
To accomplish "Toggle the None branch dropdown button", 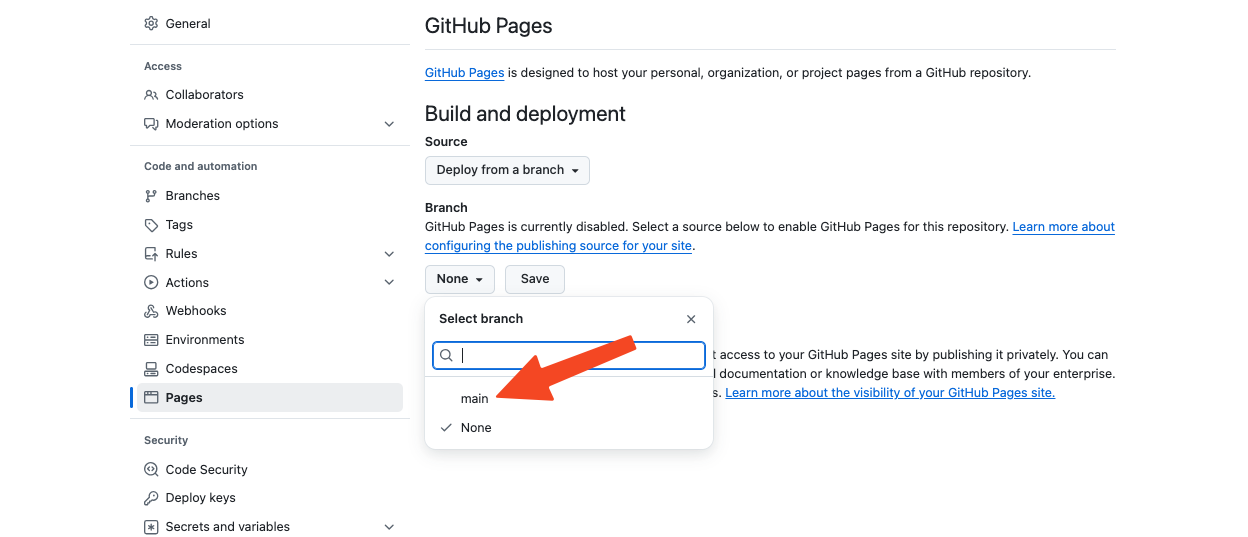I will [x=459, y=279].
